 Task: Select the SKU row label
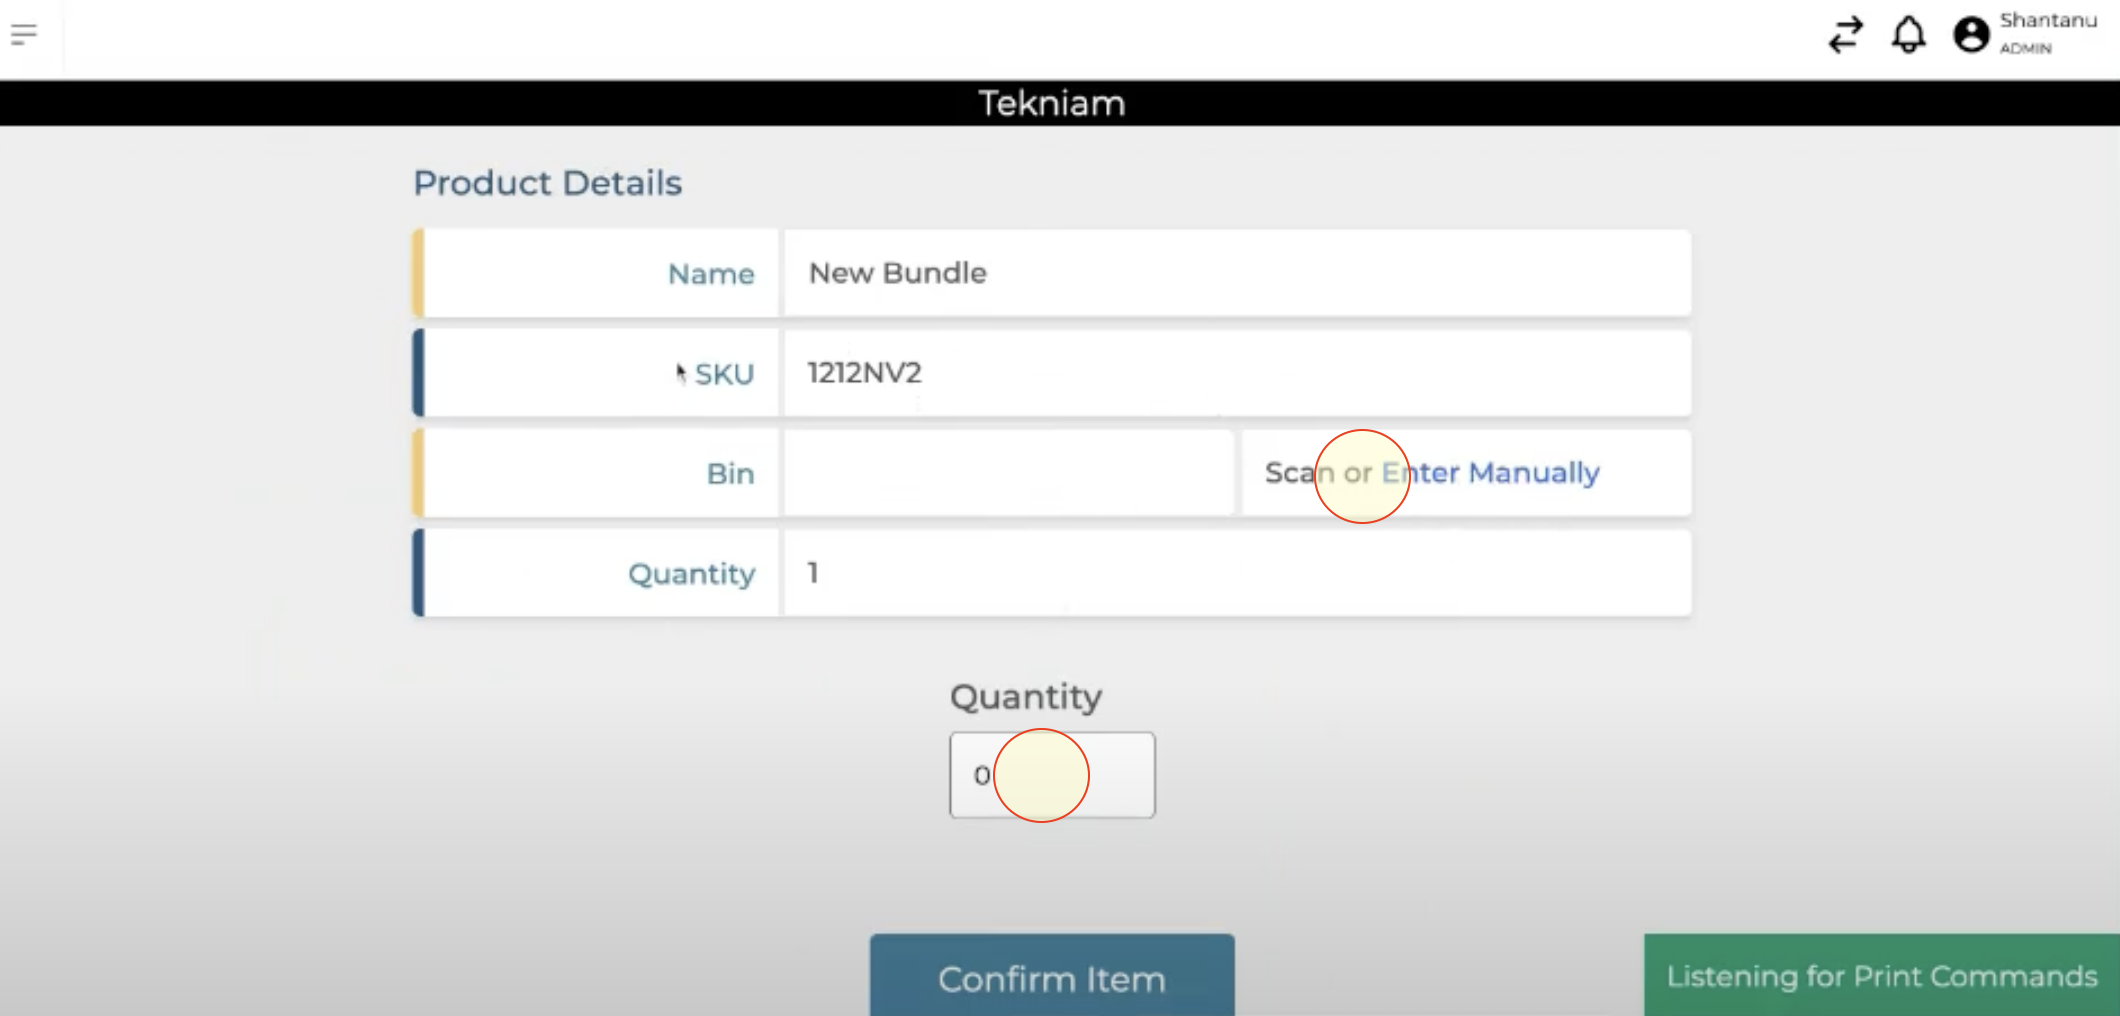click(724, 374)
